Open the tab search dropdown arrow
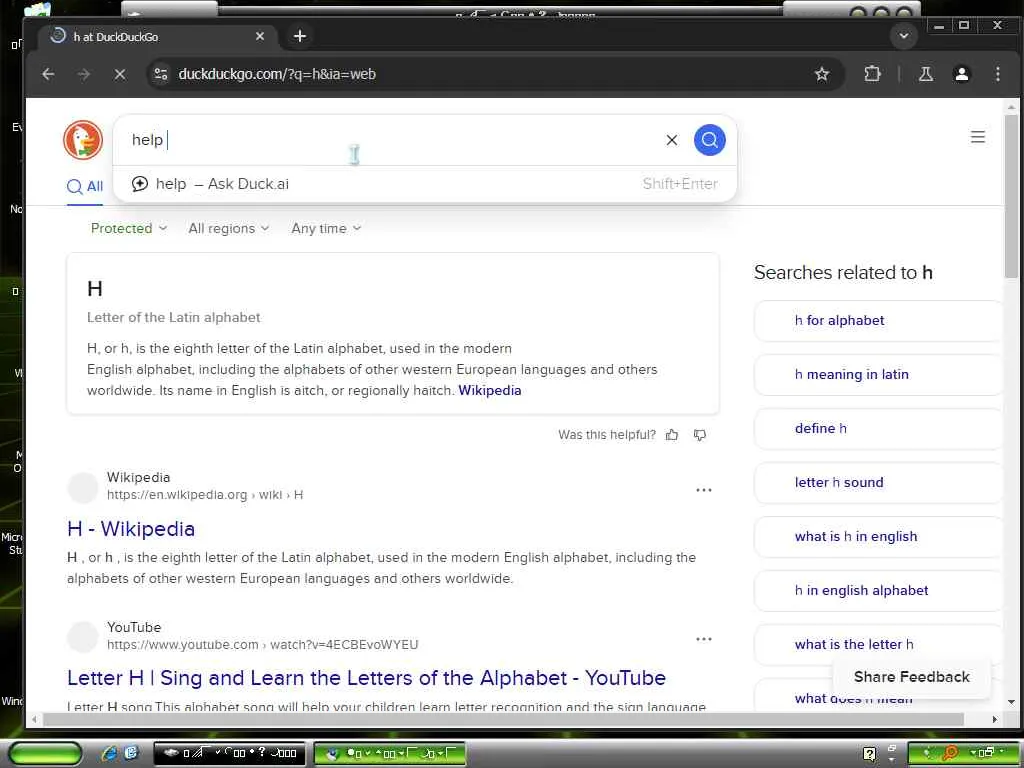Viewport: 1024px width, 768px height. [904, 36]
